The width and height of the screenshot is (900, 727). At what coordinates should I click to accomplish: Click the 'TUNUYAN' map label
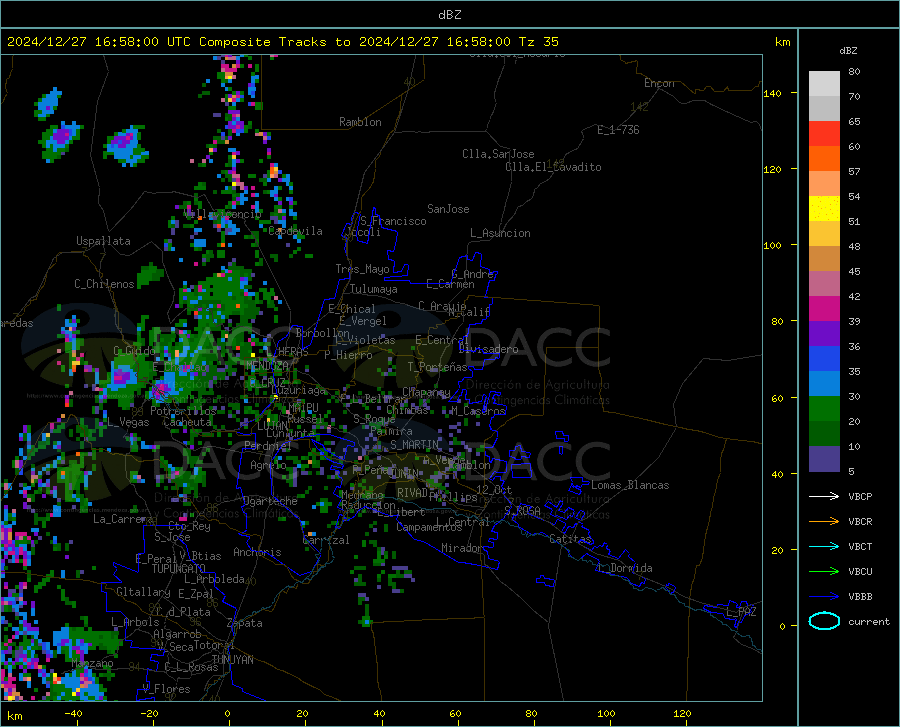click(232, 659)
